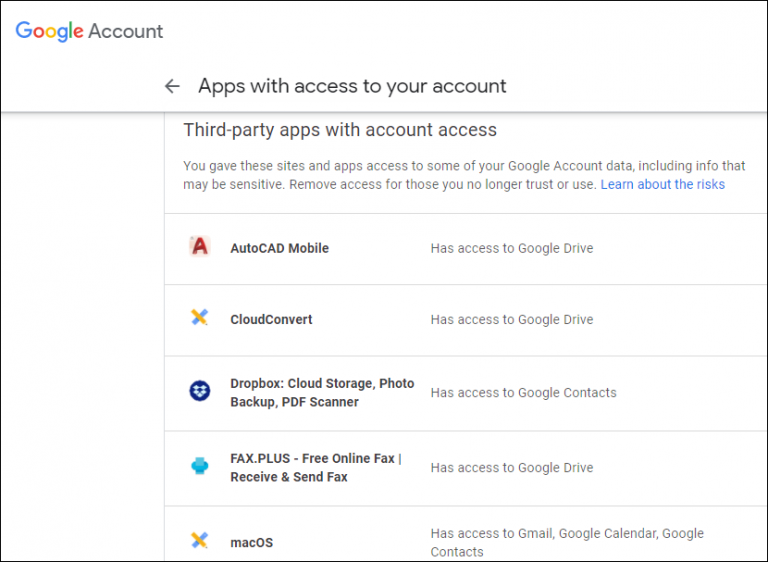Click the Apps with access to your account title

pos(352,86)
